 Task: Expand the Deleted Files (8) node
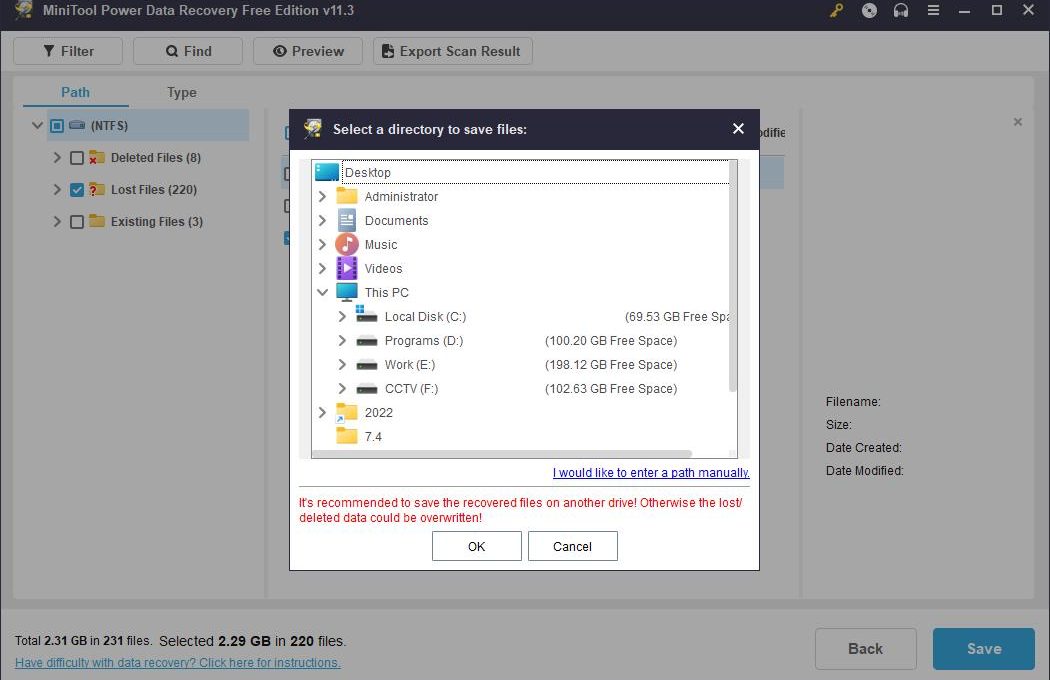pyautogui.click(x=57, y=157)
